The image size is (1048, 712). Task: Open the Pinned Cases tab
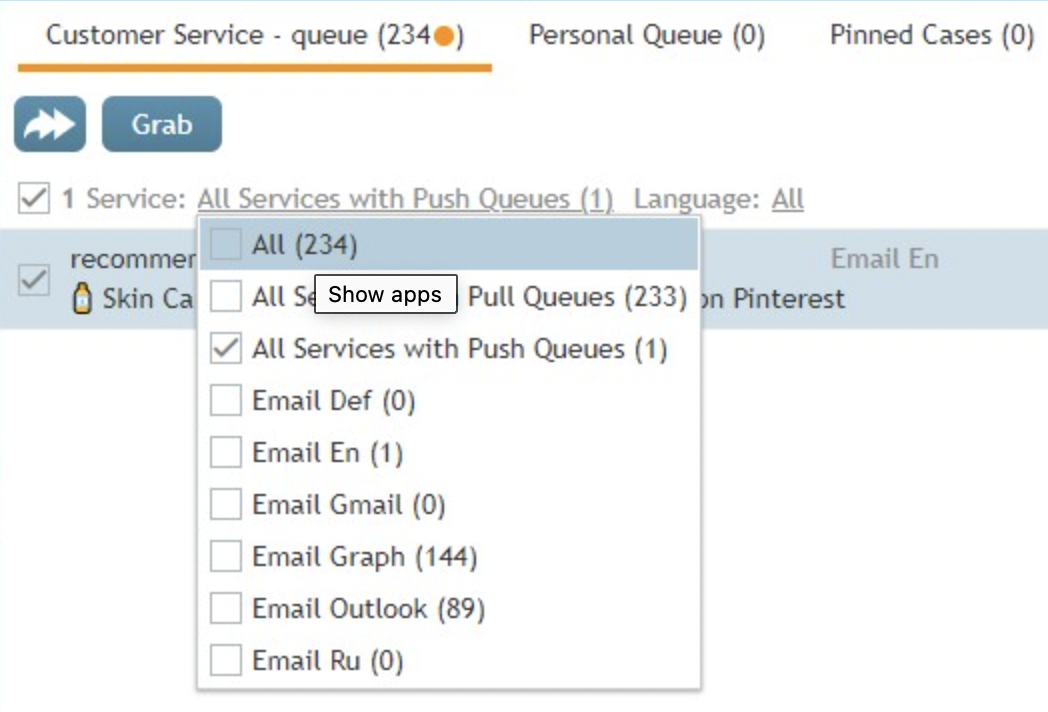click(x=931, y=36)
